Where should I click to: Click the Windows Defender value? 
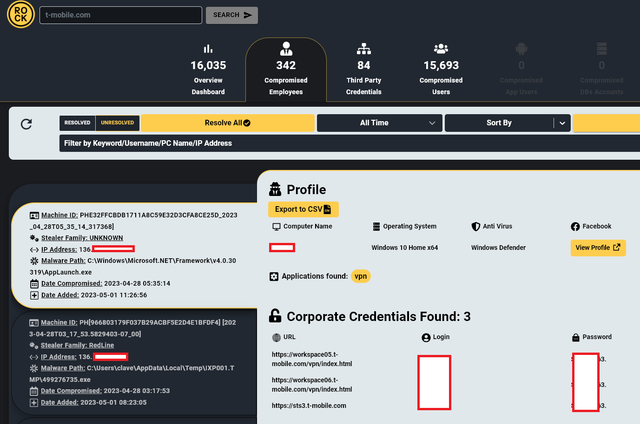[x=498, y=248]
